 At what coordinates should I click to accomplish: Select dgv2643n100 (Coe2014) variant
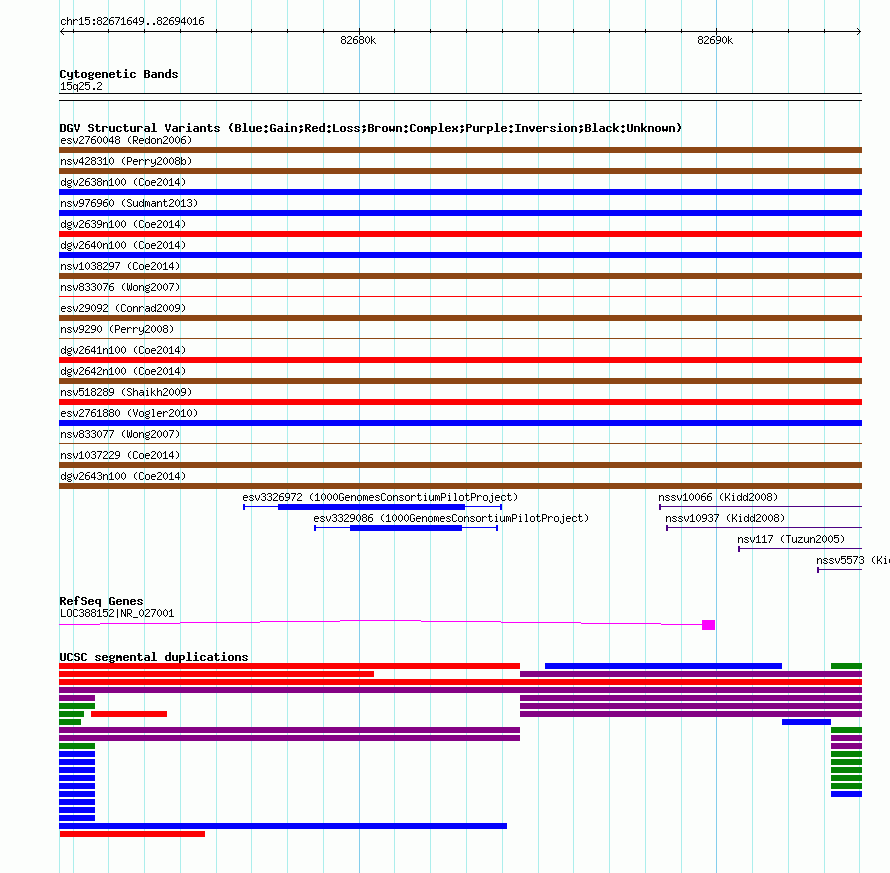click(123, 476)
